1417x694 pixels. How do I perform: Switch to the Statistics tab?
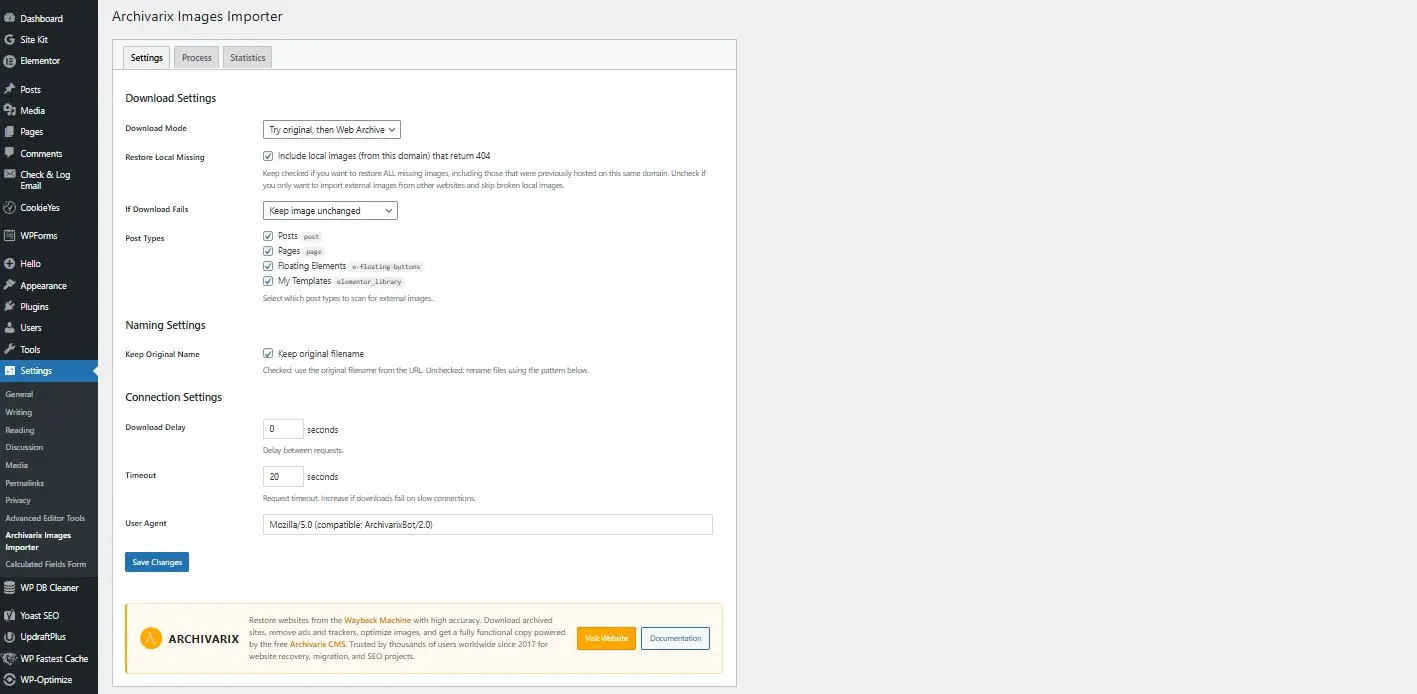tap(247, 58)
